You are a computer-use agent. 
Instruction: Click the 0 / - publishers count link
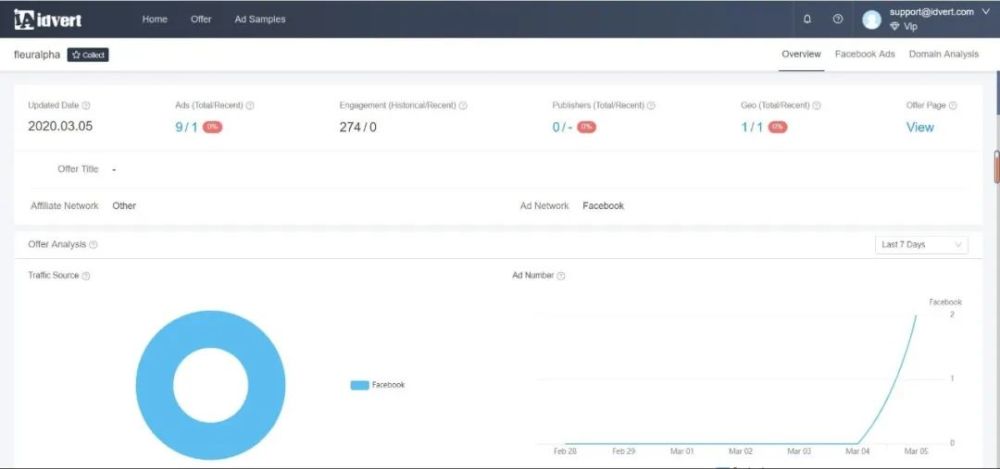(x=562, y=127)
